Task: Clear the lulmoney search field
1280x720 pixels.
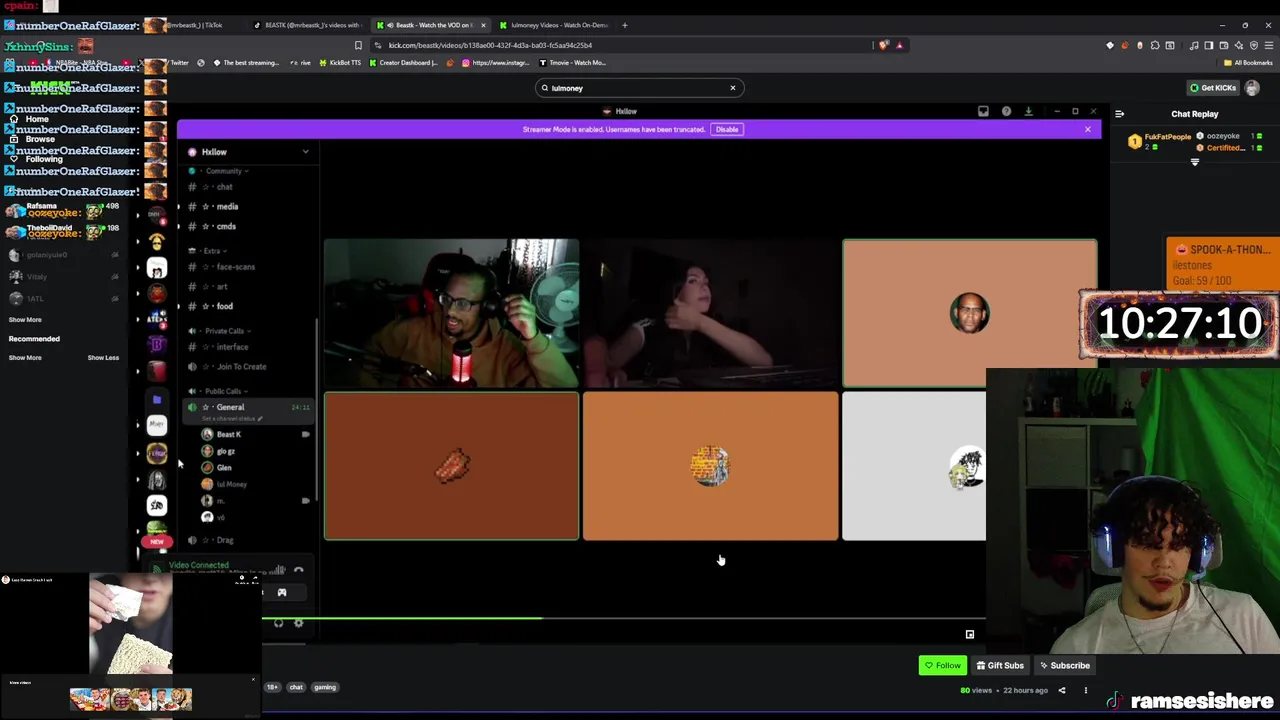Action: [x=732, y=88]
